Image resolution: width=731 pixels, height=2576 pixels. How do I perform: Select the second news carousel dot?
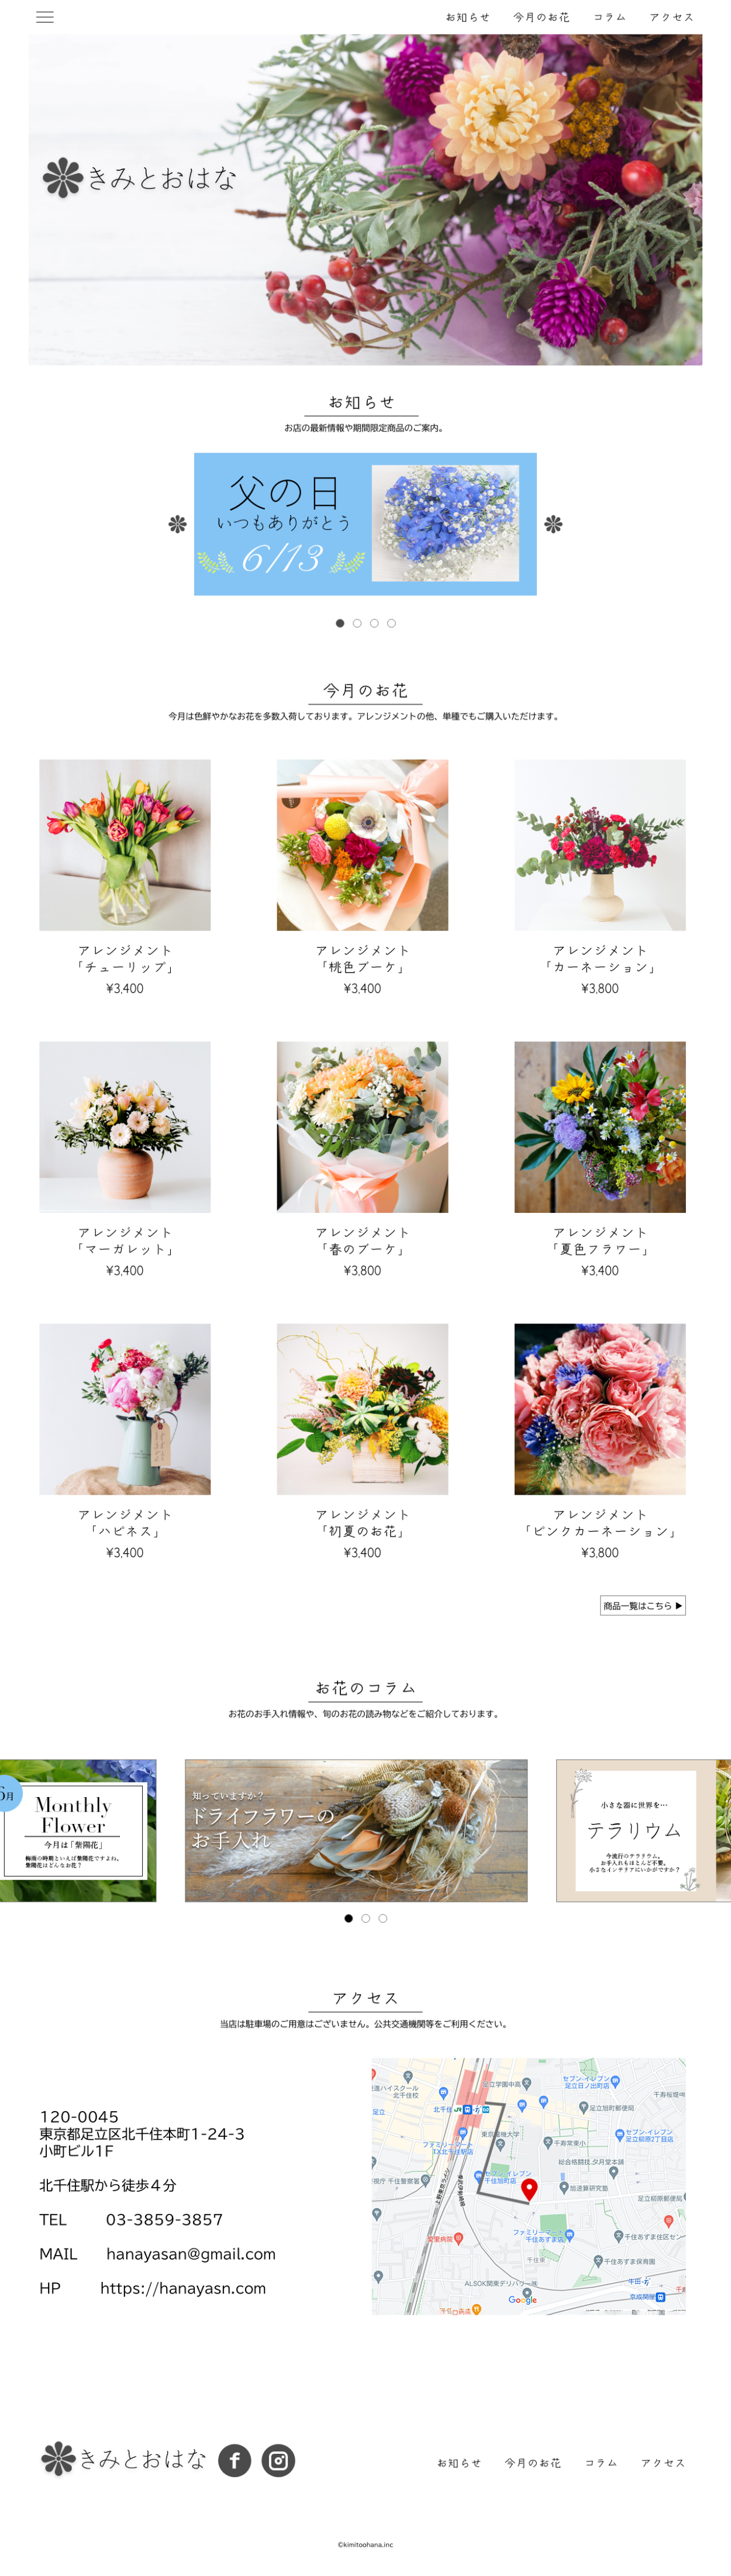(357, 623)
